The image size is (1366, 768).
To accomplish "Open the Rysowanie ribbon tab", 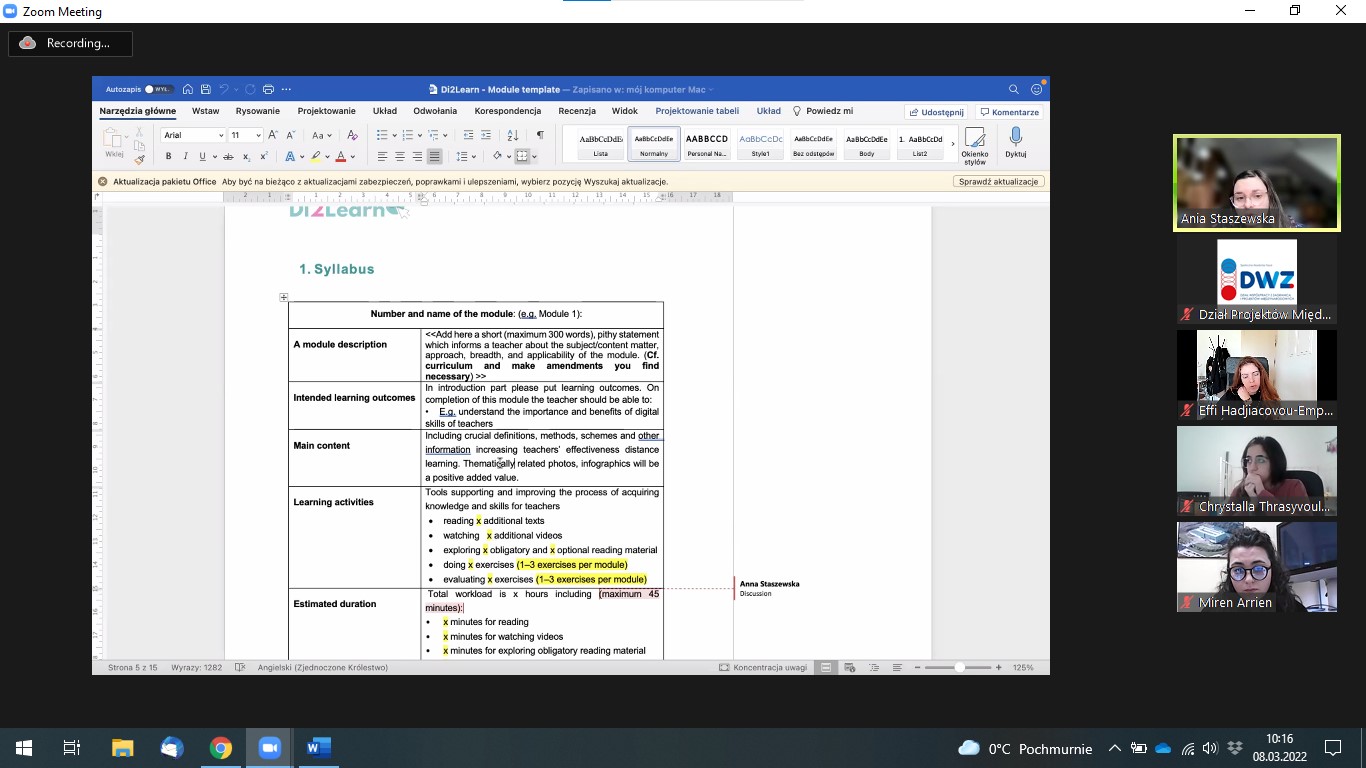I will point(258,111).
